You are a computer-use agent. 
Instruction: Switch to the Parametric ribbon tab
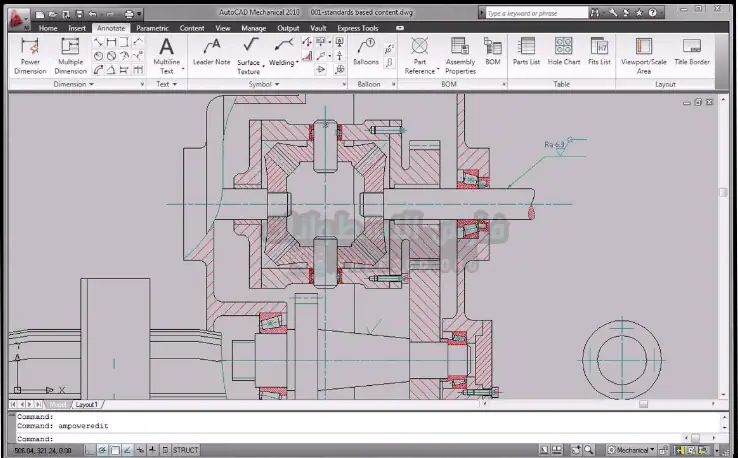coord(152,28)
